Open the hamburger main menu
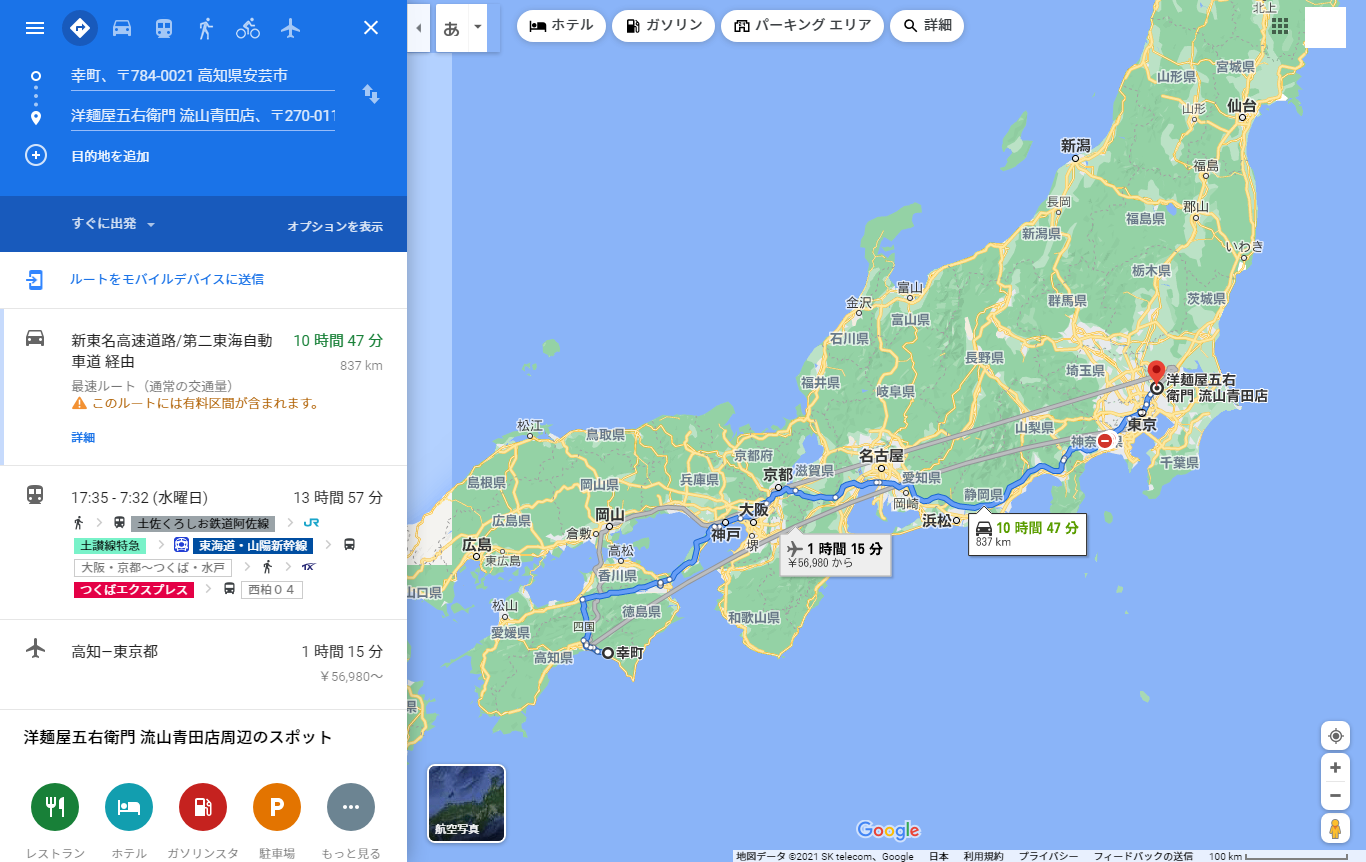The height and width of the screenshot is (862, 1366). tap(35, 28)
